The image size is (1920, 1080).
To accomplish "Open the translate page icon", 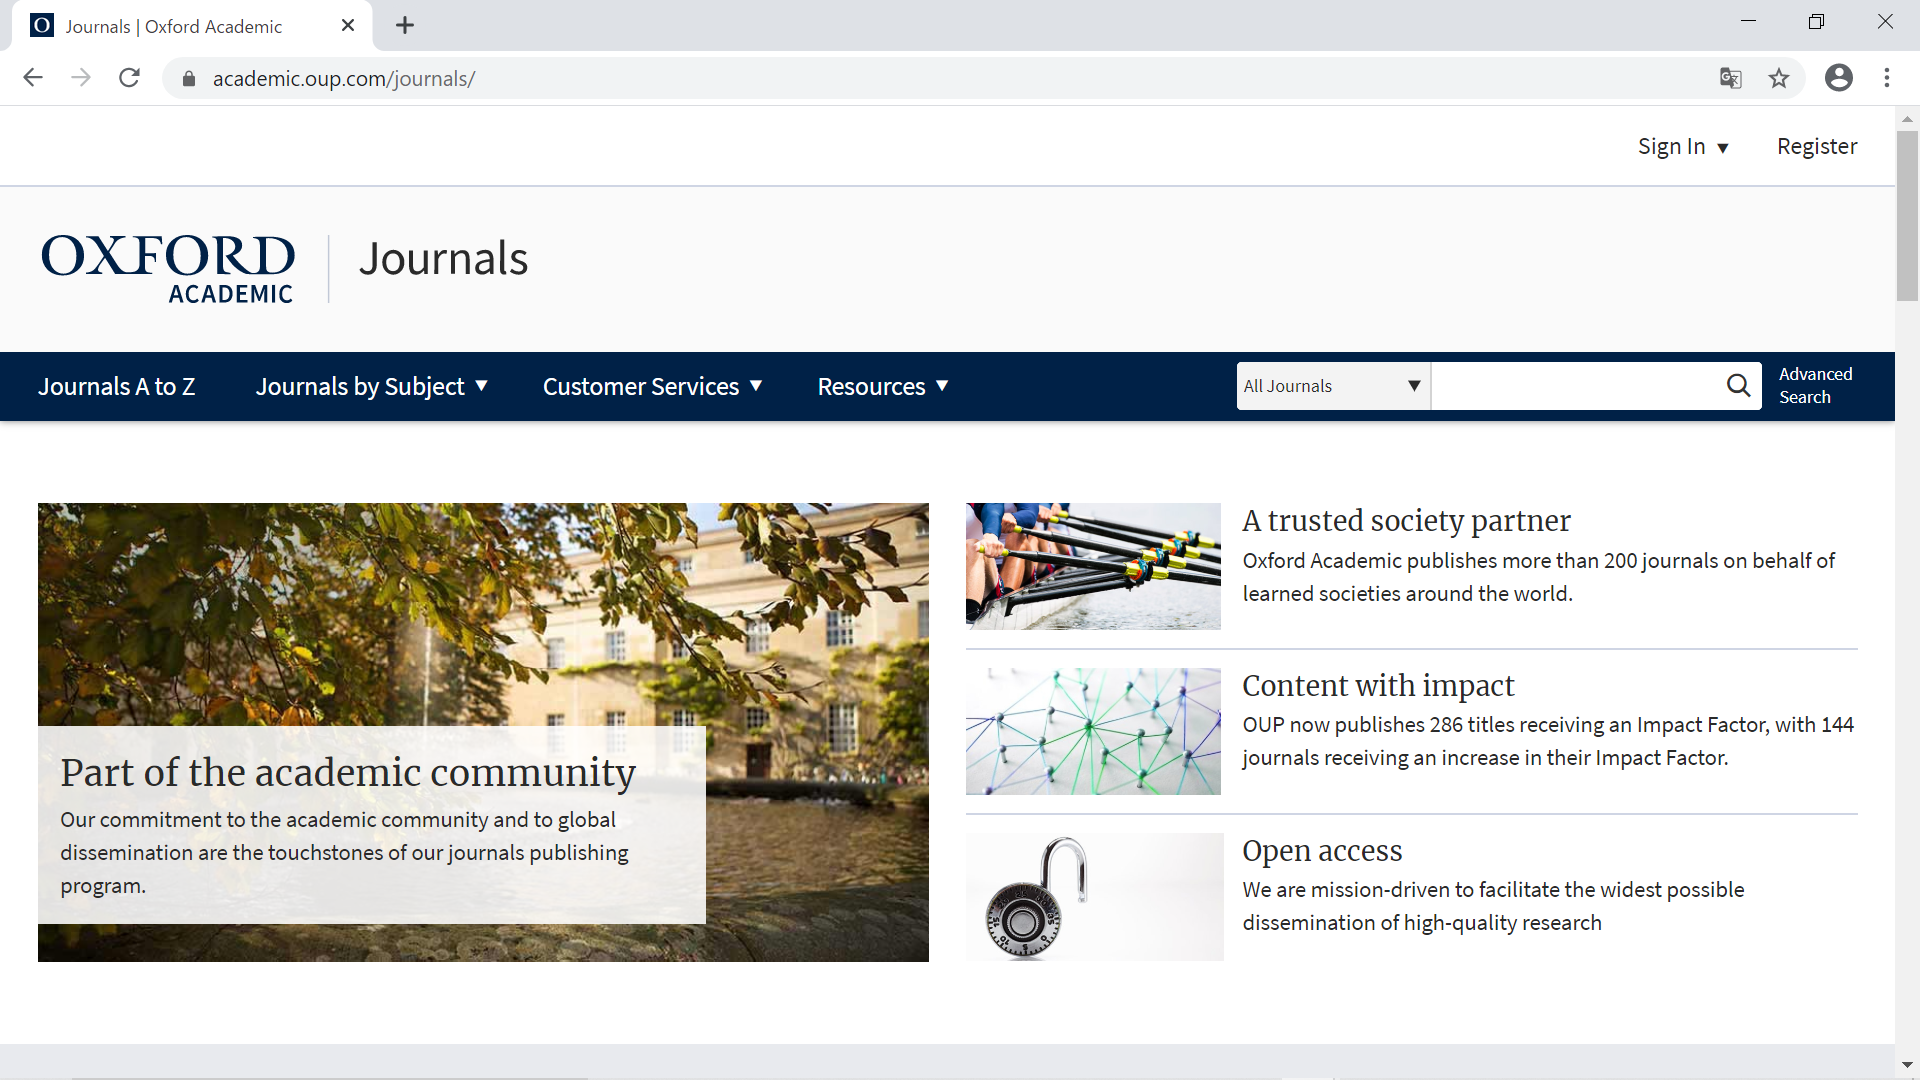I will click(x=1730, y=78).
